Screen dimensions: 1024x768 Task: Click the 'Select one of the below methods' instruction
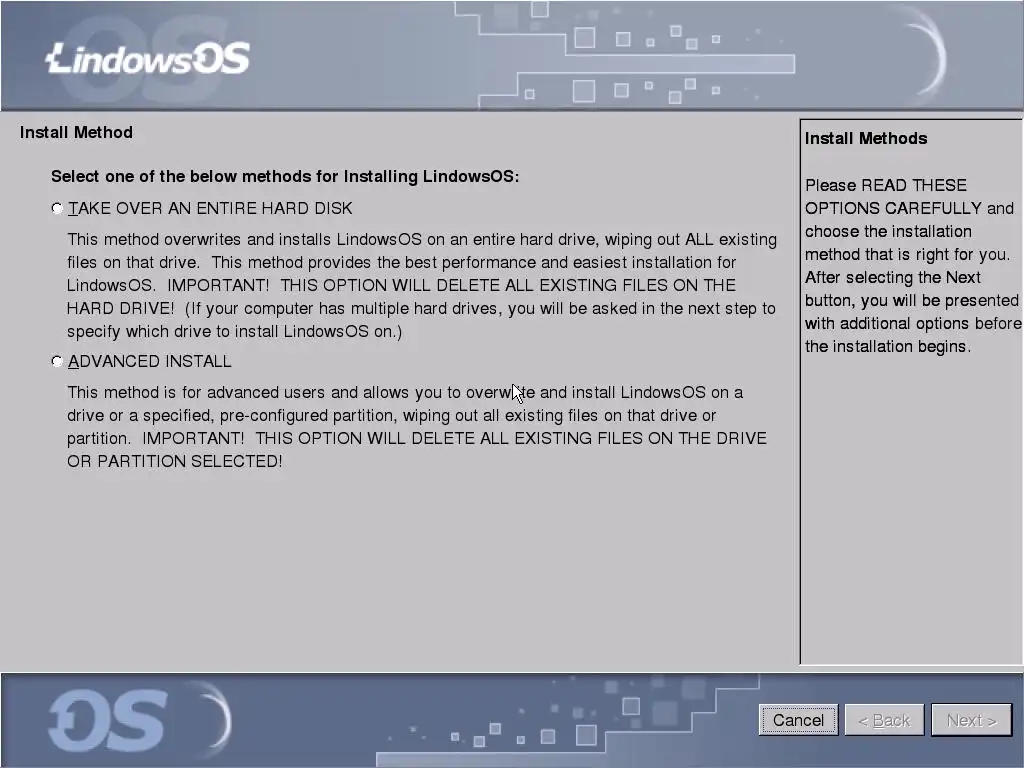coord(285,176)
